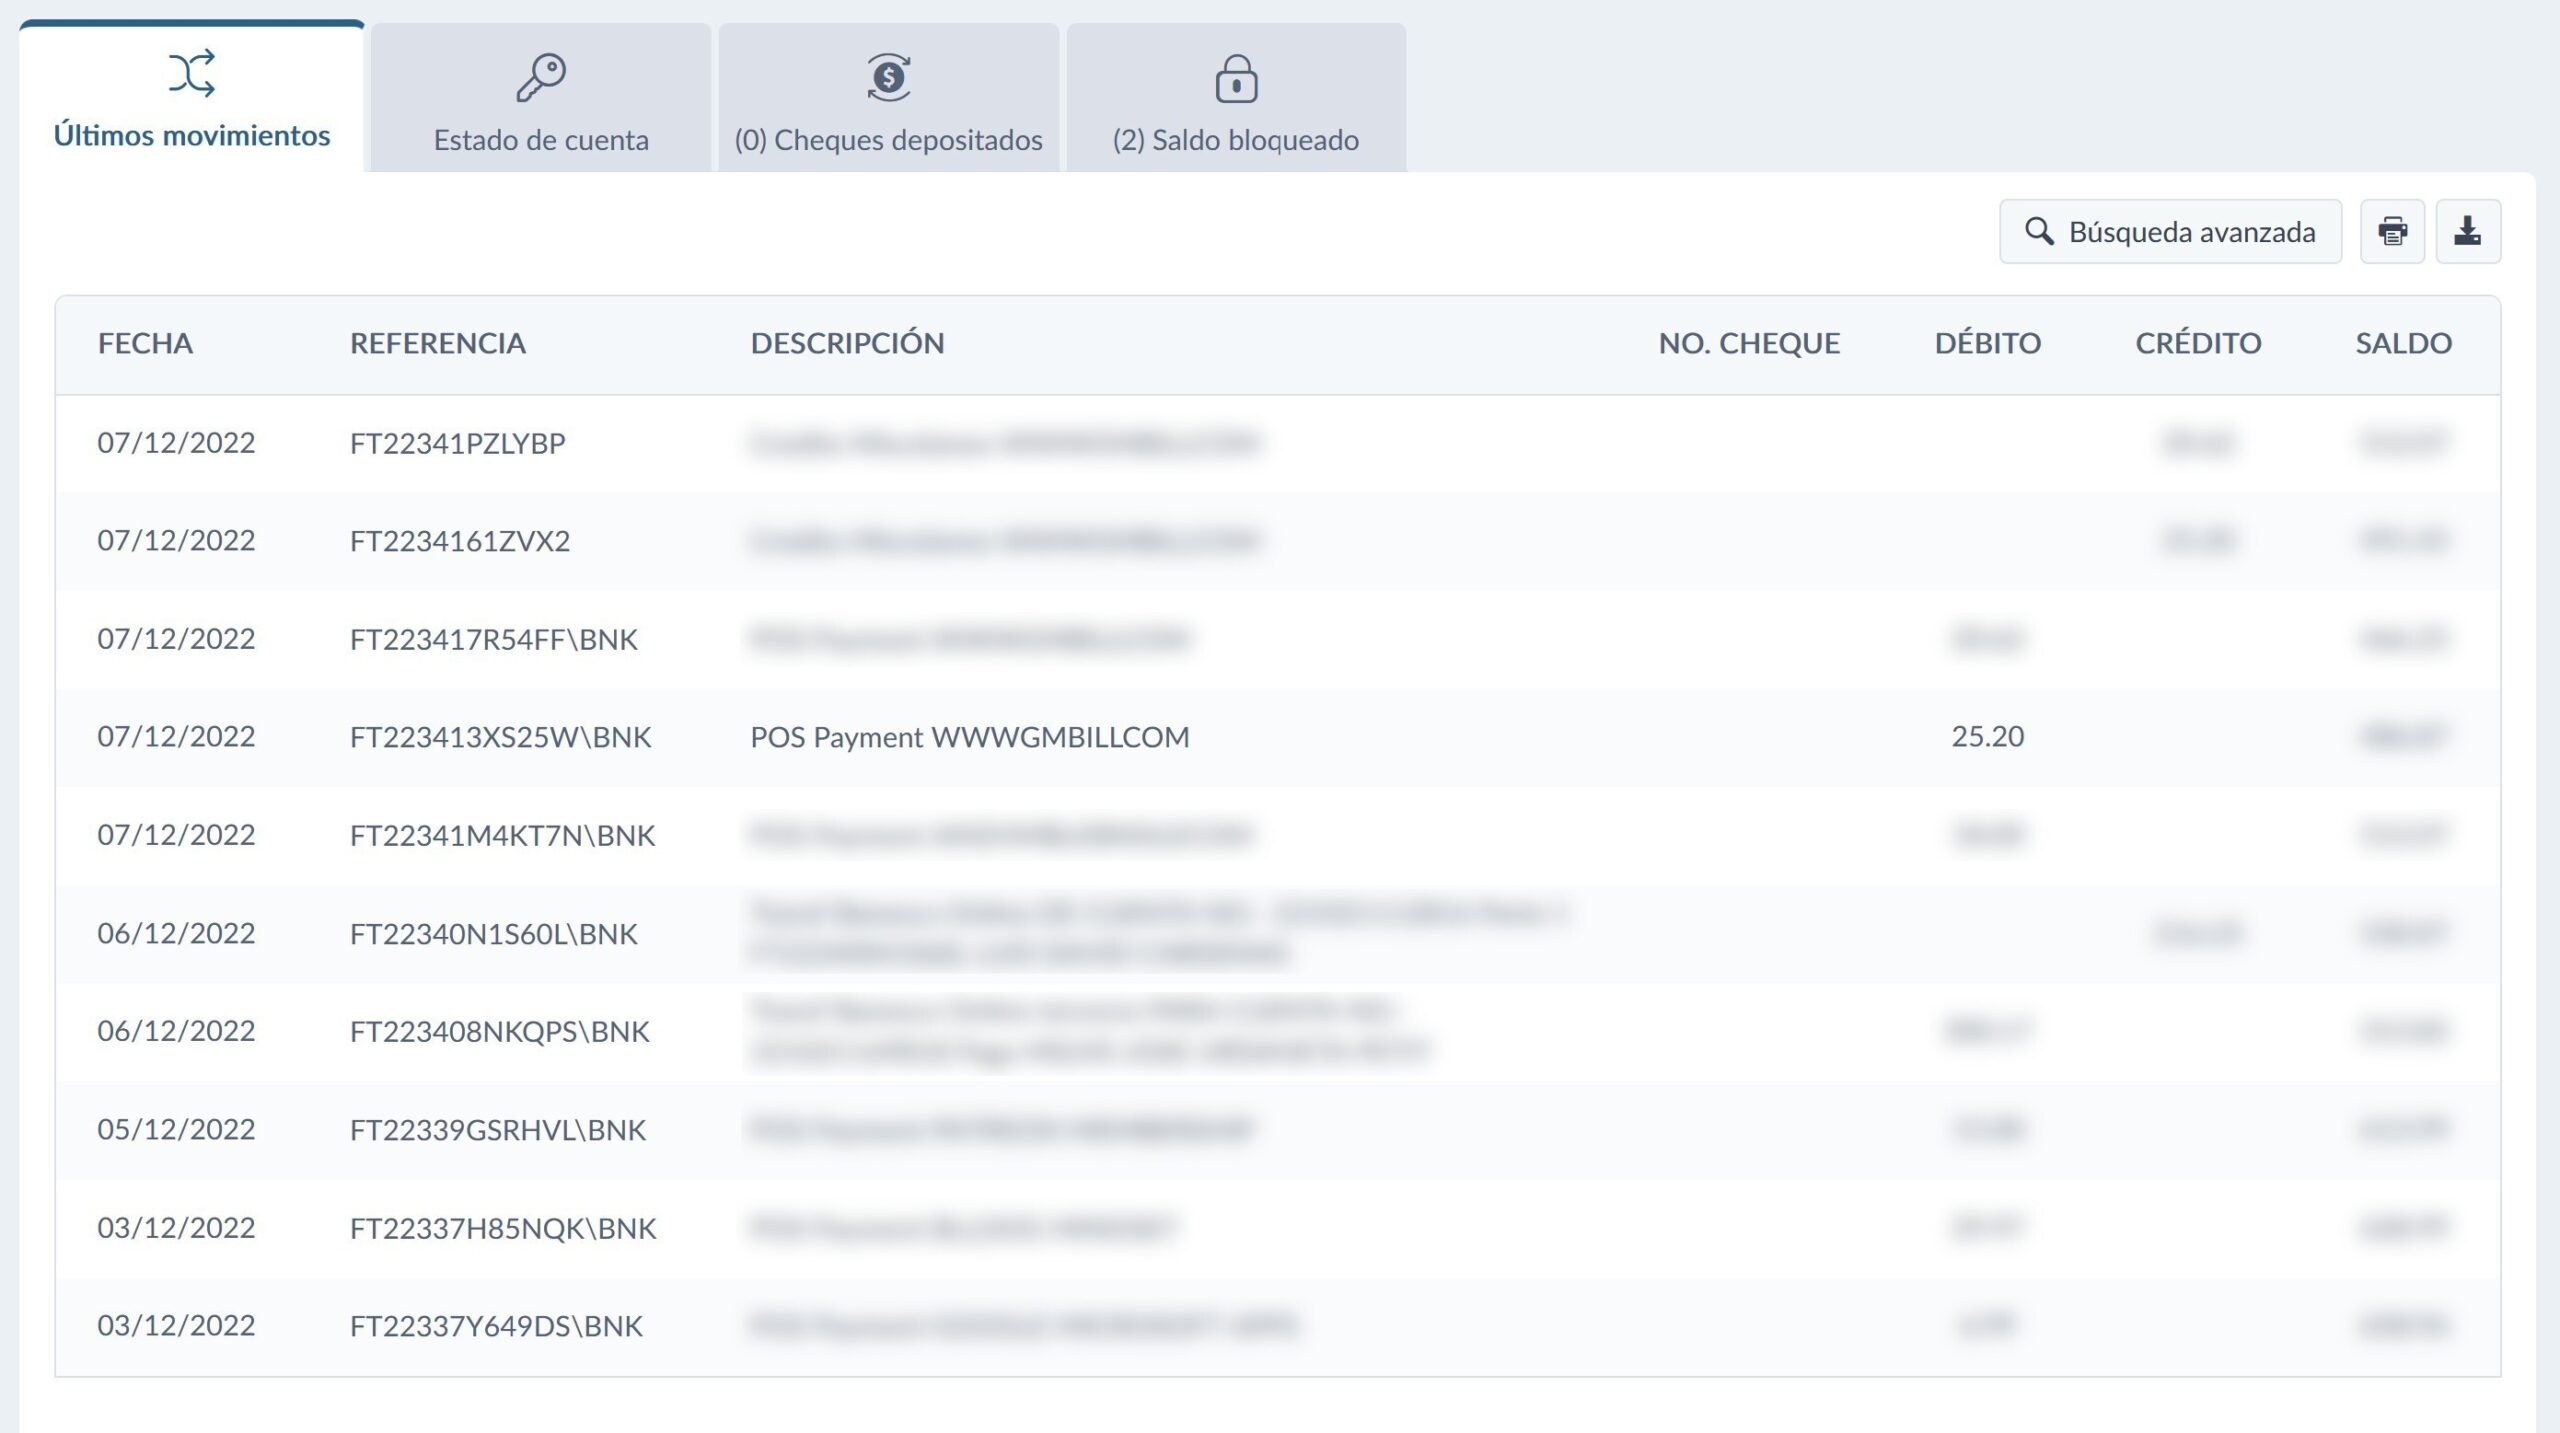Open the Cheques depositados tab
Screen dimensions: 2560x1433
[x=888, y=139]
